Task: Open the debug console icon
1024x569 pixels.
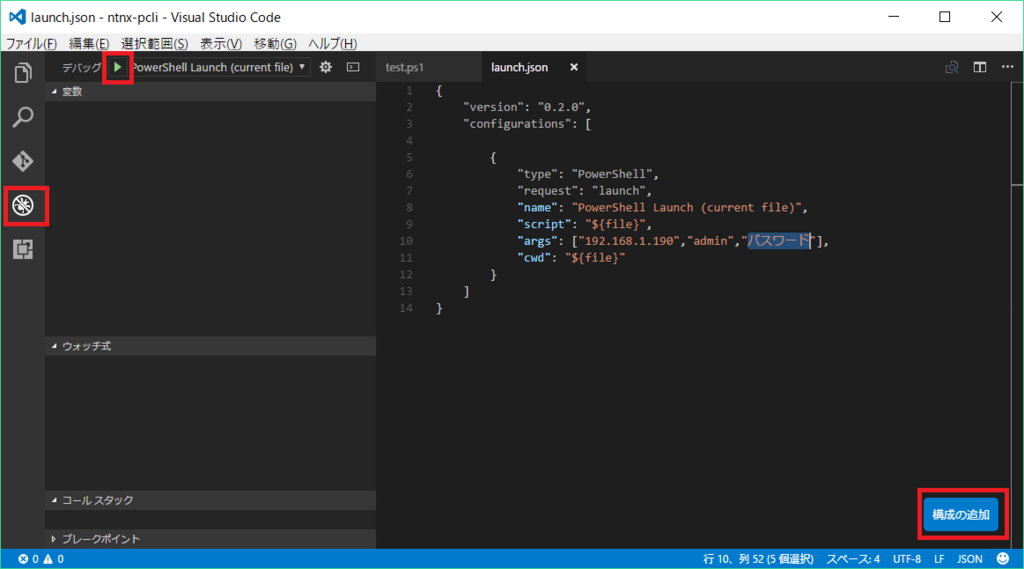Action: pyautogui.click(x=353, y=67)
